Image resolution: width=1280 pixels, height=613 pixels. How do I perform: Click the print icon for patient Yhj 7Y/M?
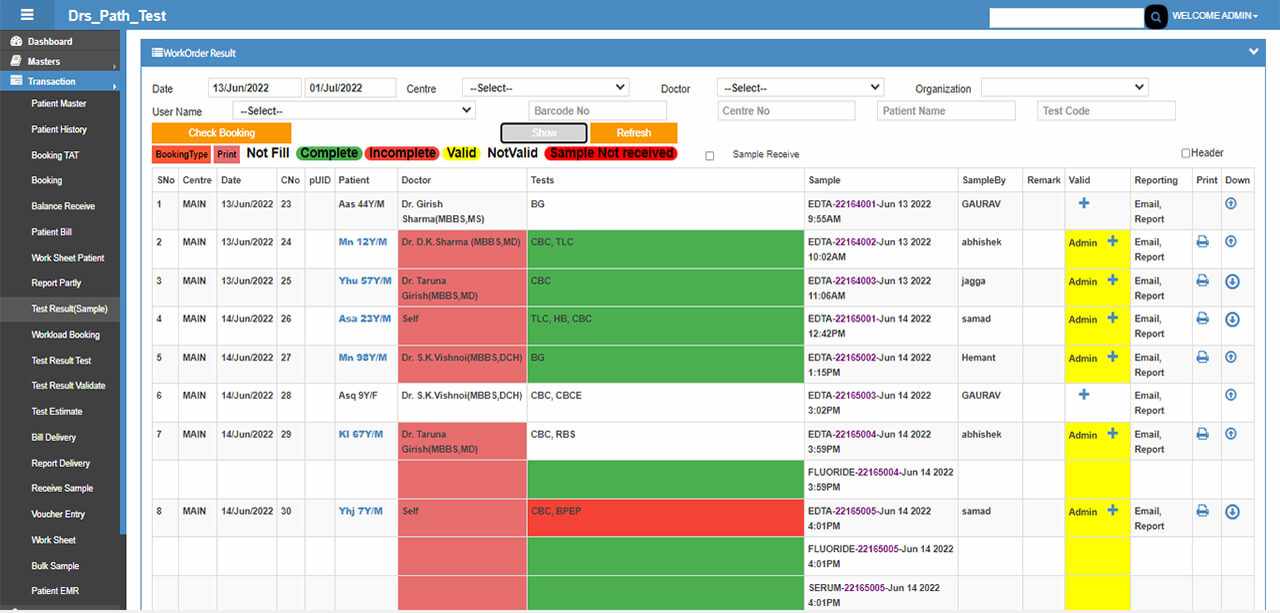point(1203,511)
